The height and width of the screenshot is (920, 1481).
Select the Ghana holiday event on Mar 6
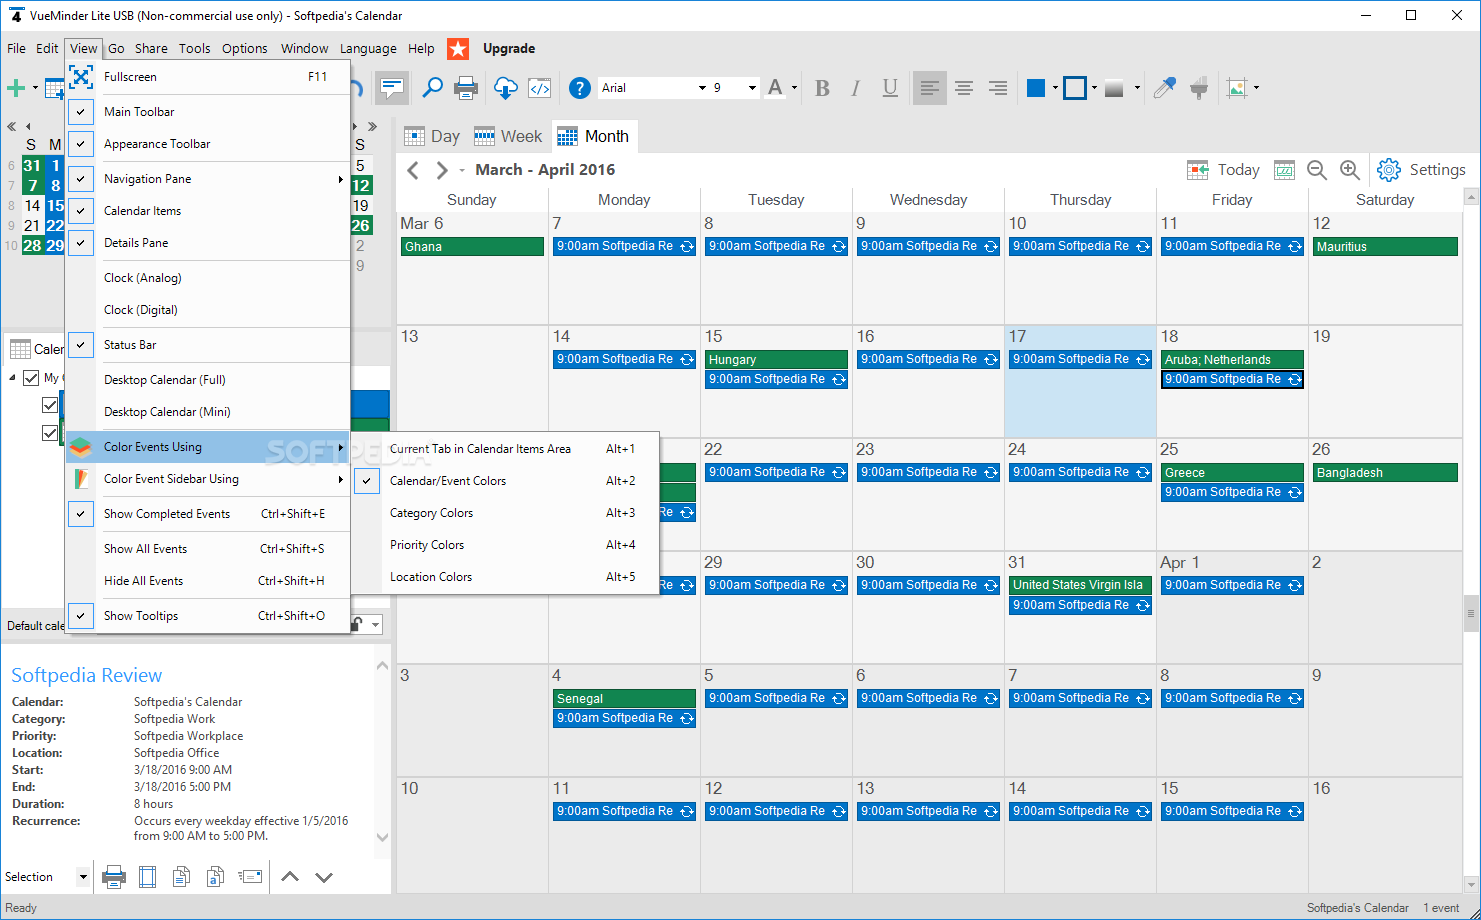[472, 246]
